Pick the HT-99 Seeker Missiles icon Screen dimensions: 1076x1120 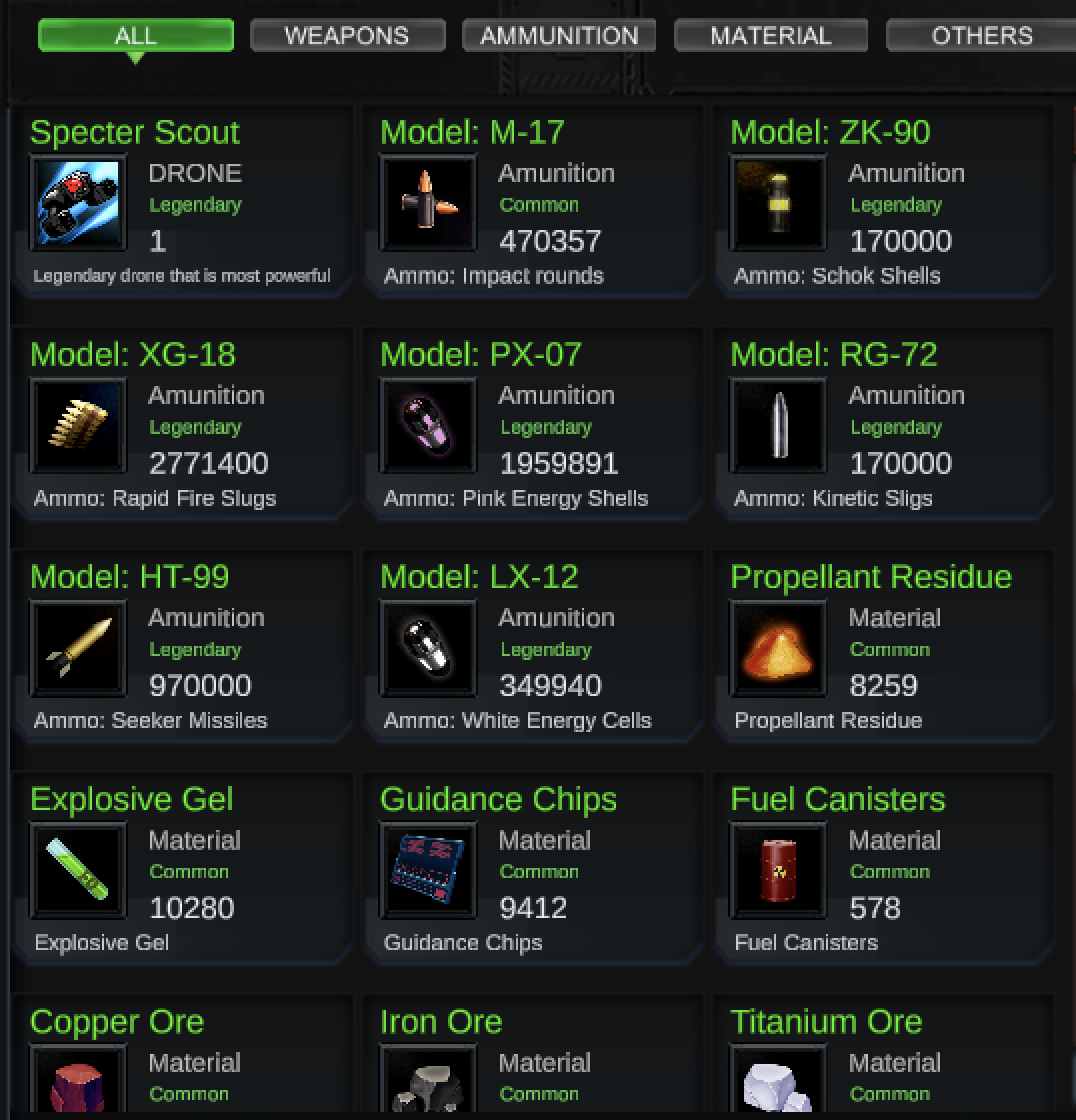pos(78,647)
